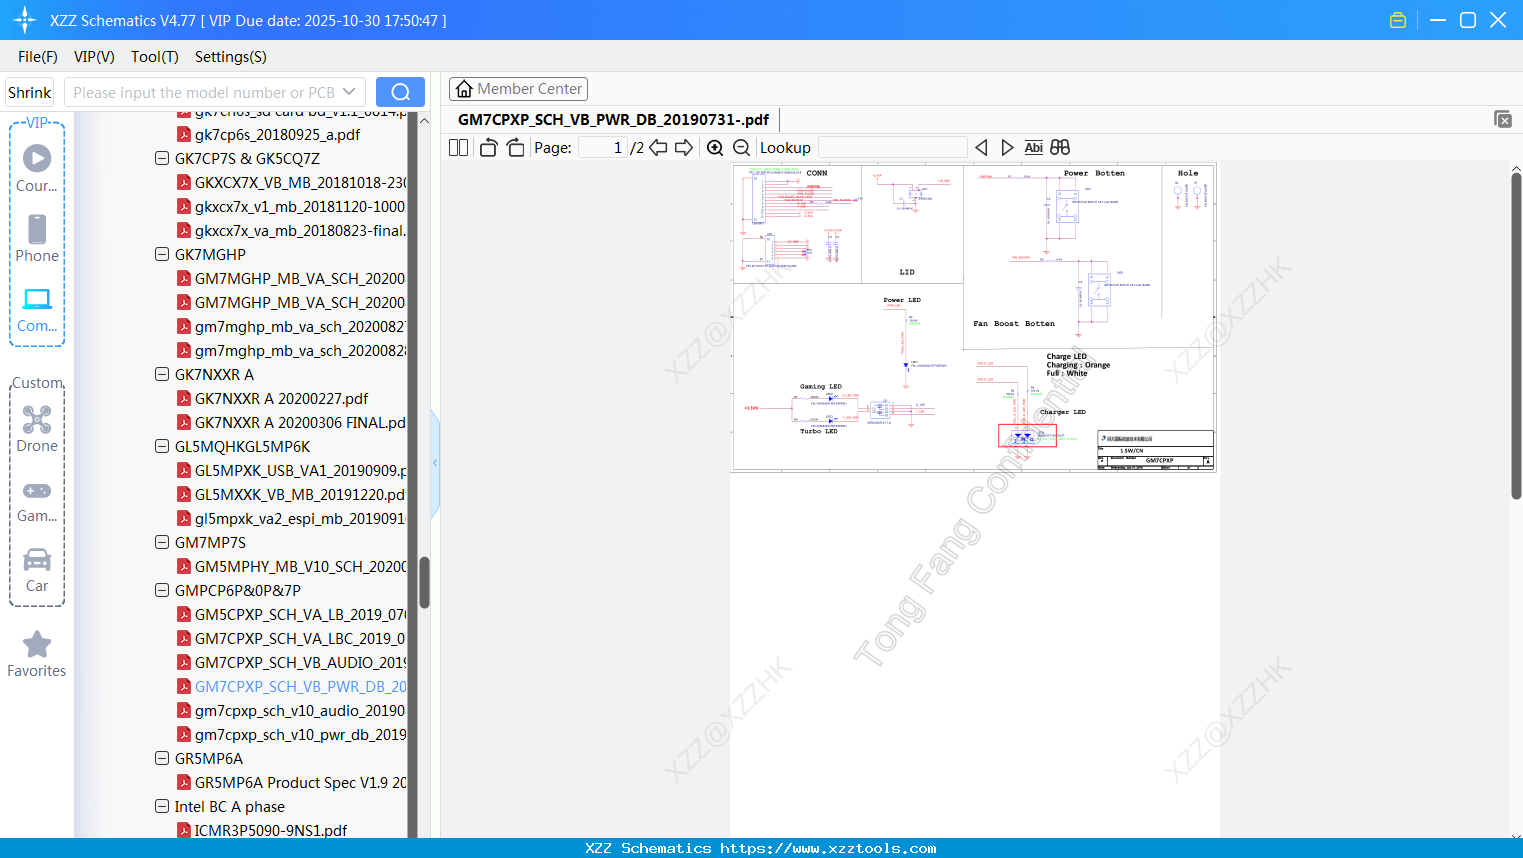Zoom out of the schematic
Screen dimensions: 1523x858
coord(741,148)
